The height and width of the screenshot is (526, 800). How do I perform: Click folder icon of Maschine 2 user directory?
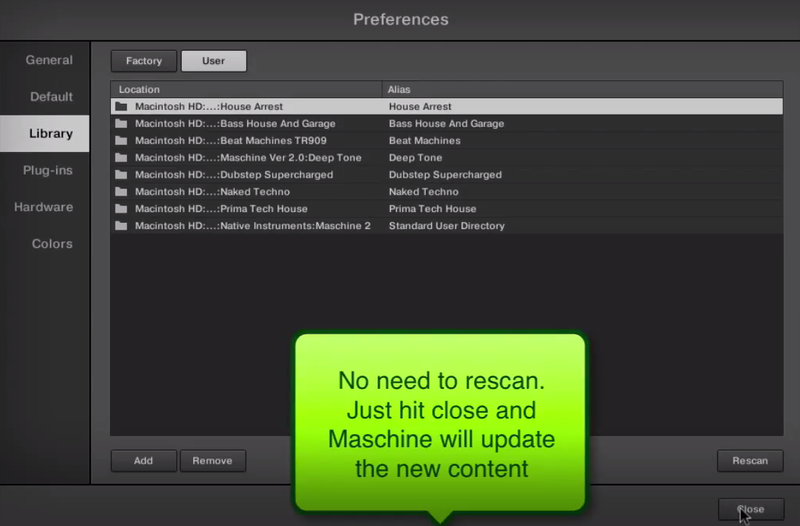tap(121, 226)
